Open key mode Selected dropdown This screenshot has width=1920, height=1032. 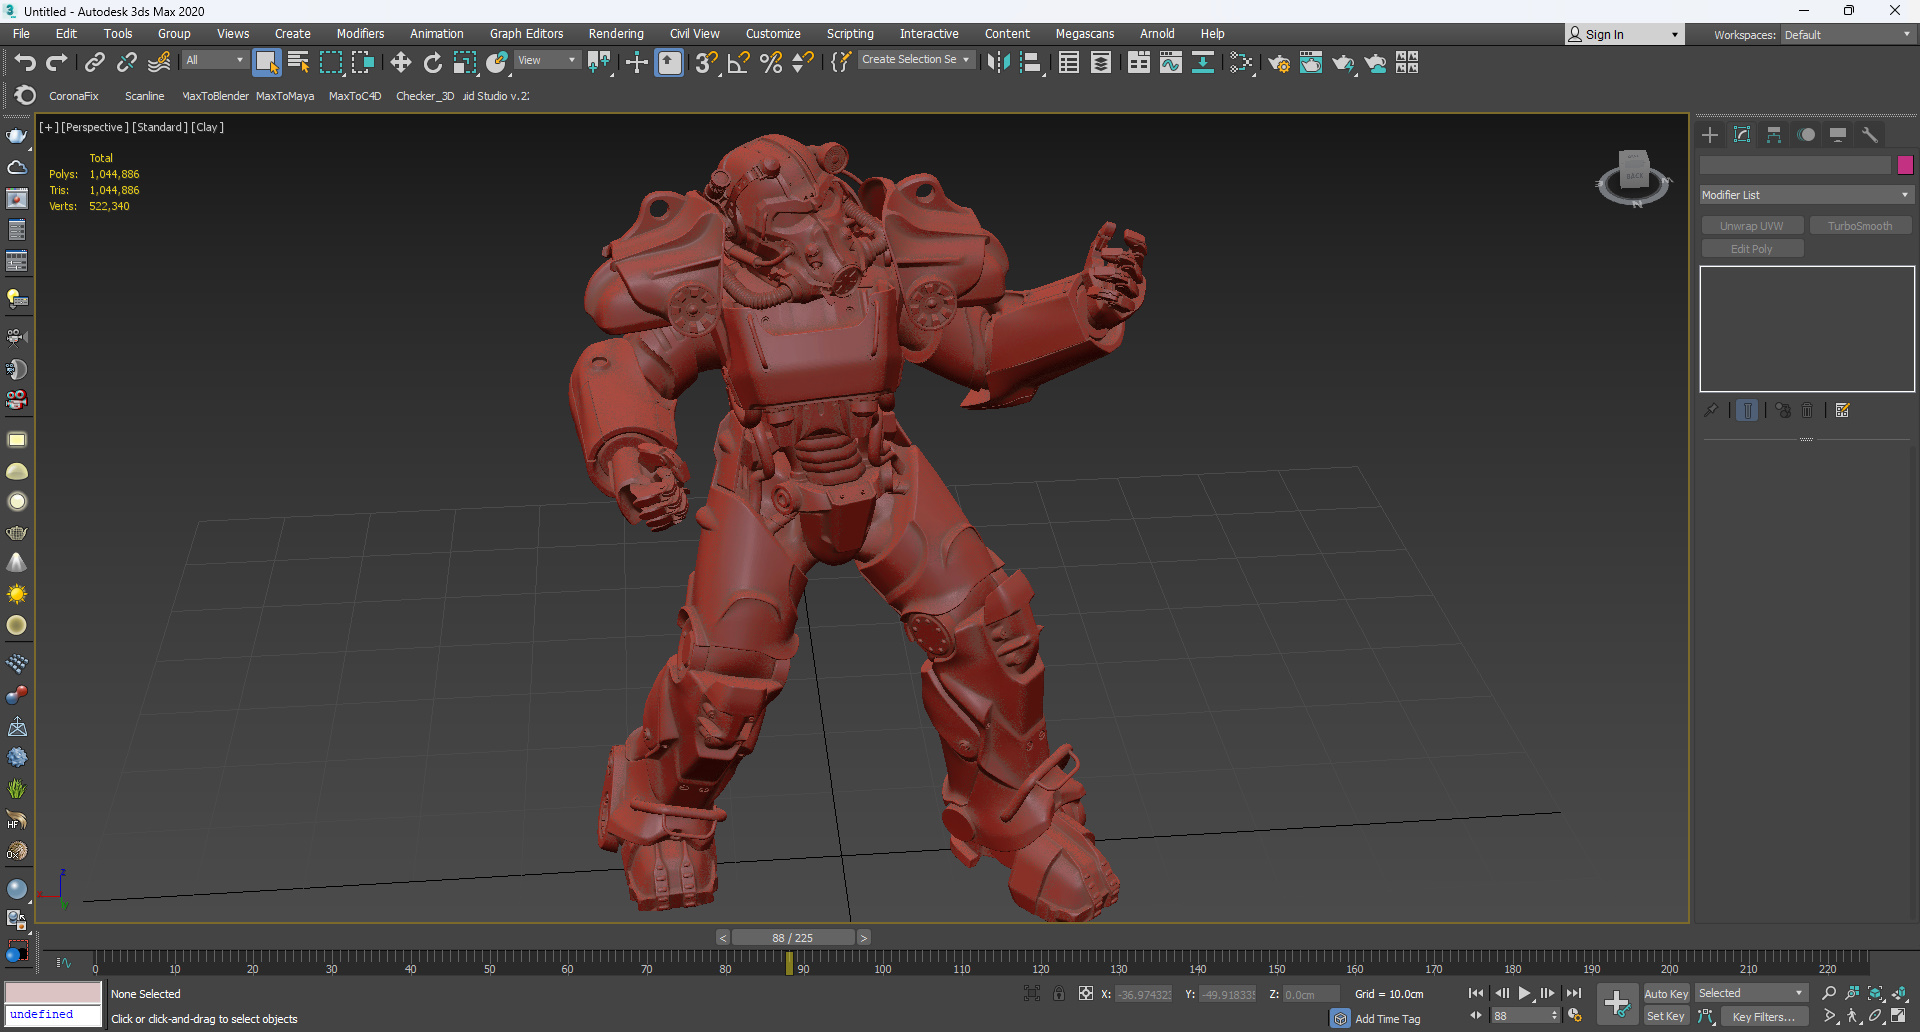1751,993
